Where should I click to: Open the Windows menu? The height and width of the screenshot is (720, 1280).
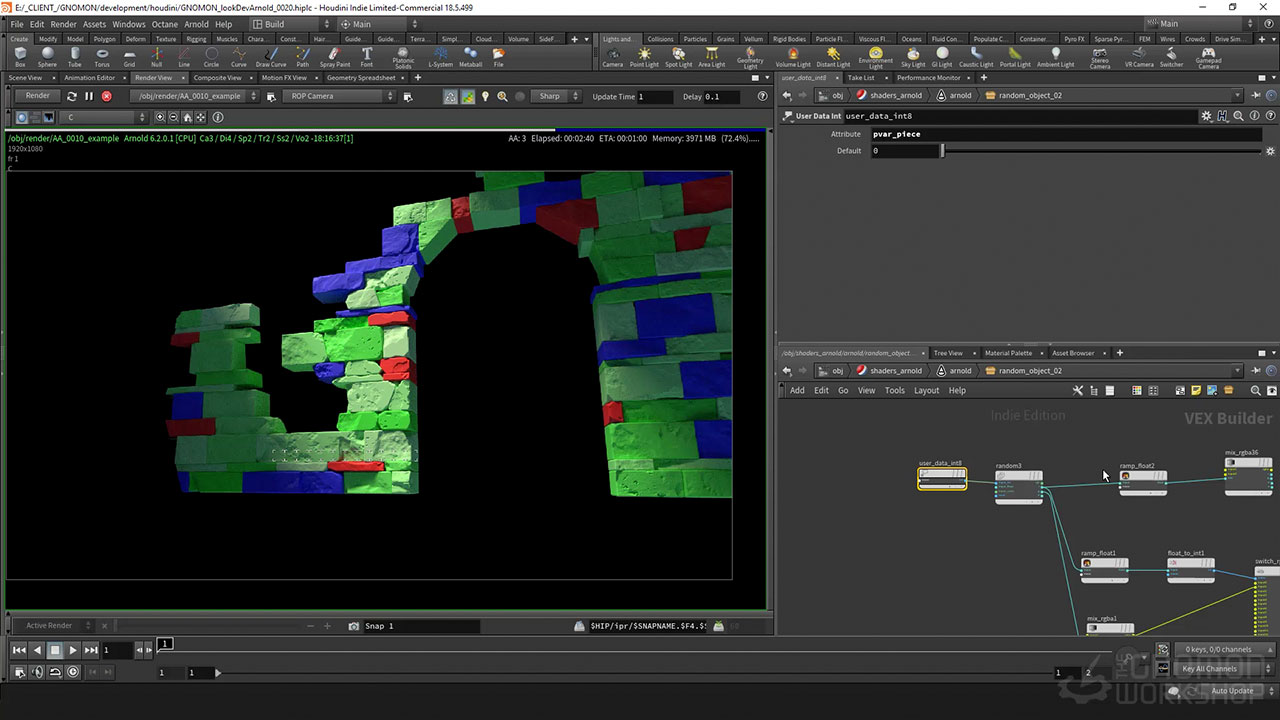click(128, 24)
